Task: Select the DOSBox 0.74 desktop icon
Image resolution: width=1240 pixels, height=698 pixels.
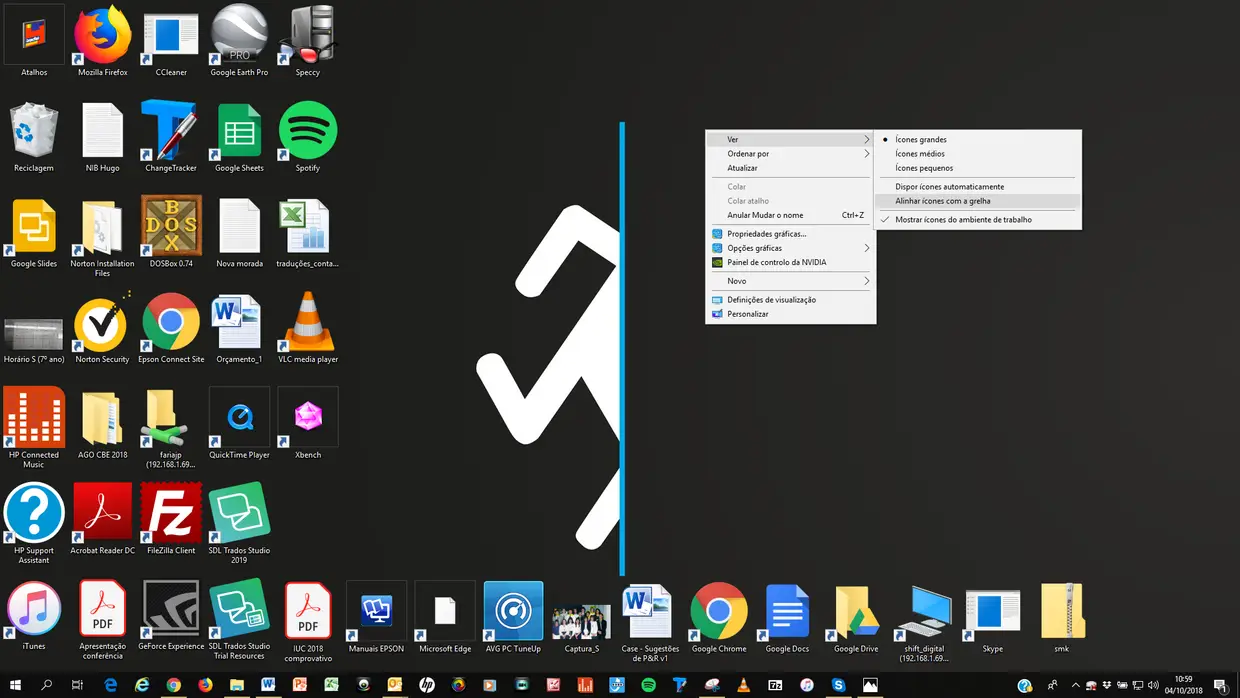Action: coord(171,233)
